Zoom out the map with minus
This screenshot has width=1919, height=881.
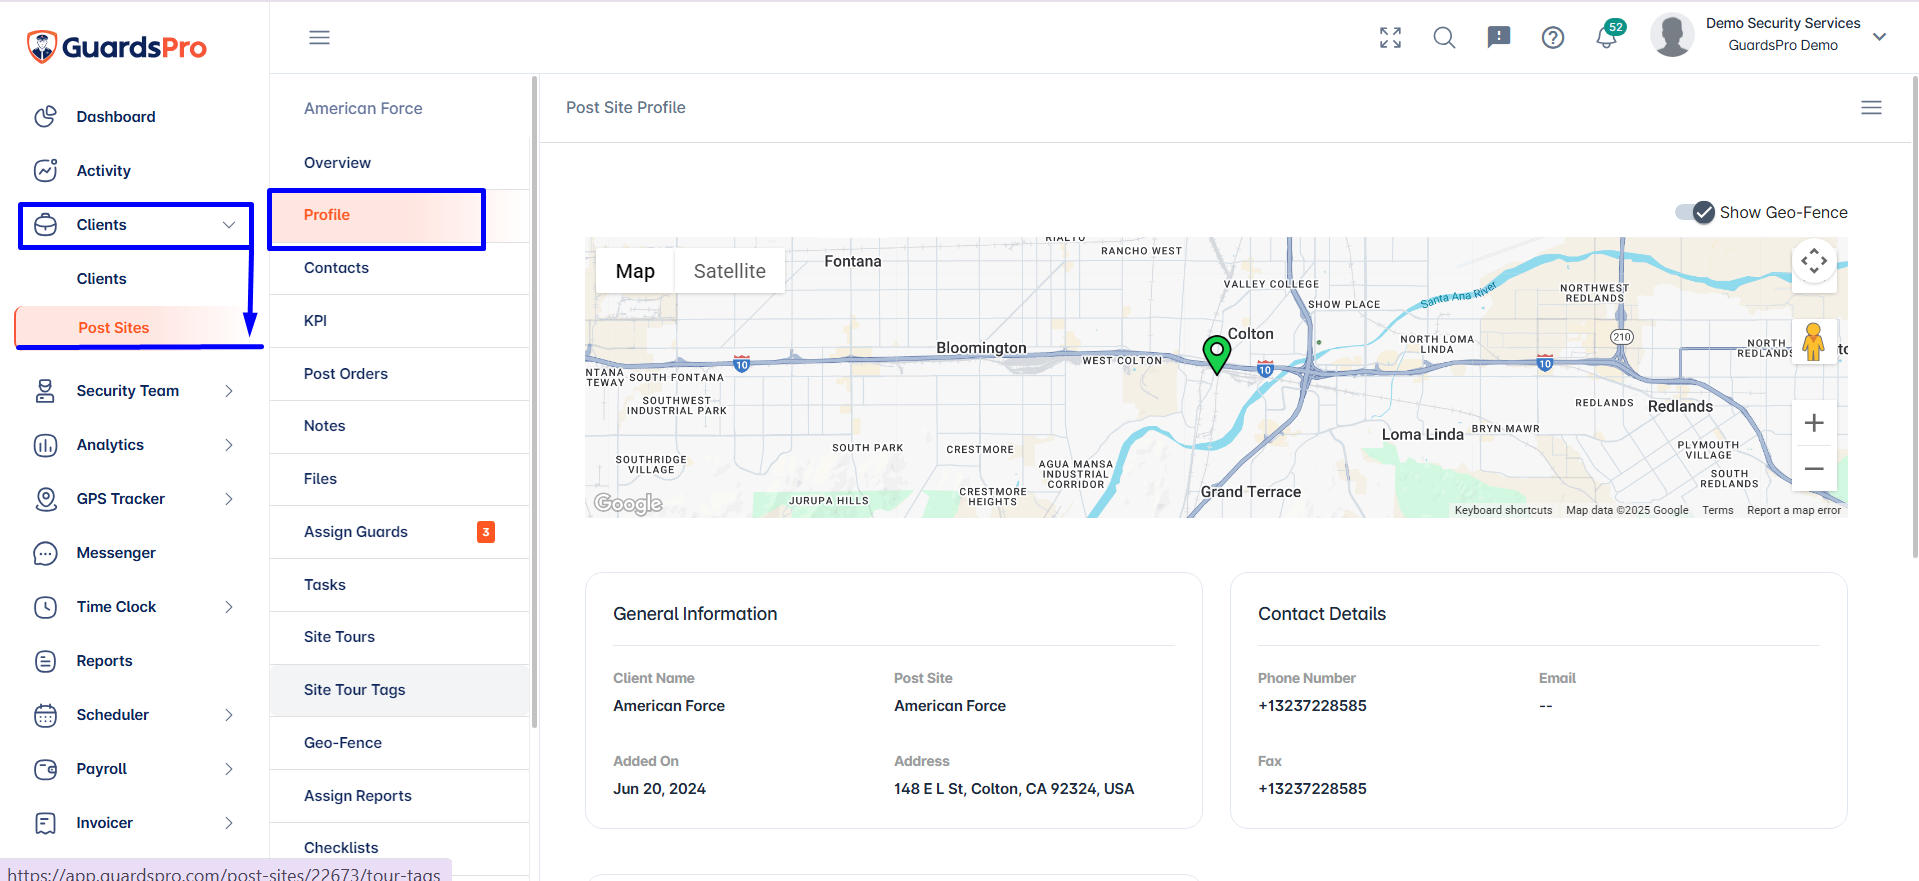click(1814, 468)
